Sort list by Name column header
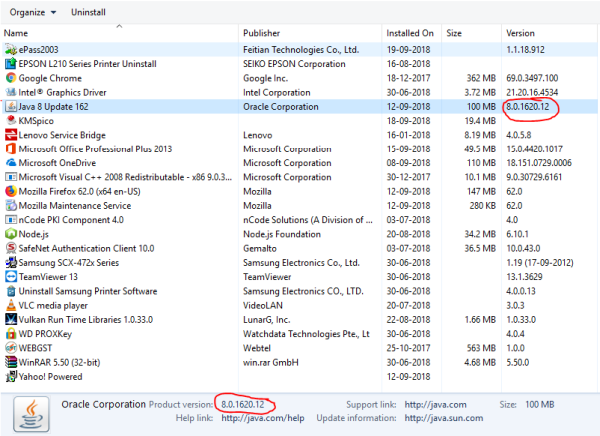The height and width of the screenshot is (436, 600). pyautogui.click(x=16, y=33)
